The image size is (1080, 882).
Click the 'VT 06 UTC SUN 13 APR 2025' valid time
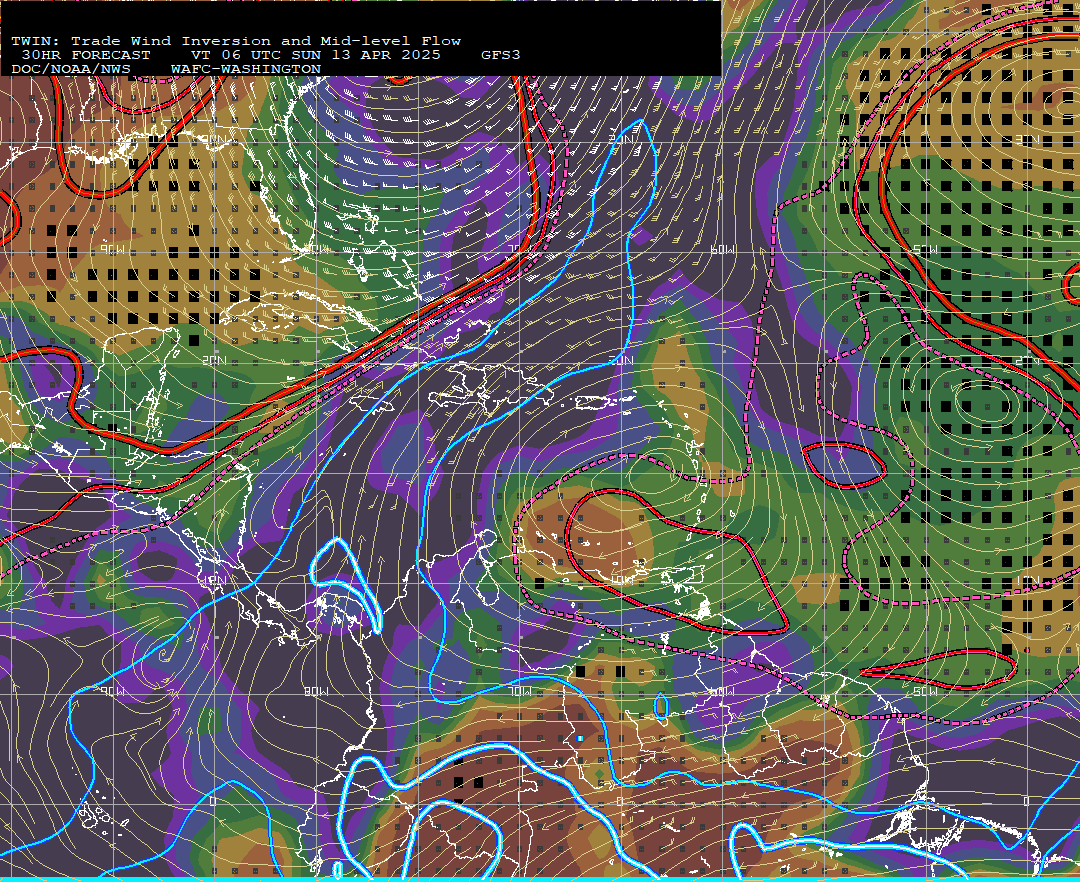(x=315, y=55)
